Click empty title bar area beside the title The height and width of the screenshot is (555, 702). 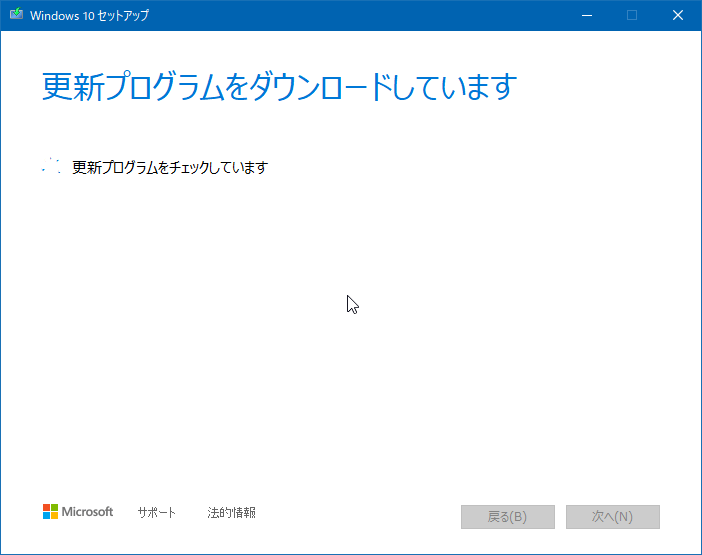pyautogui.click(x=360, y=15)
